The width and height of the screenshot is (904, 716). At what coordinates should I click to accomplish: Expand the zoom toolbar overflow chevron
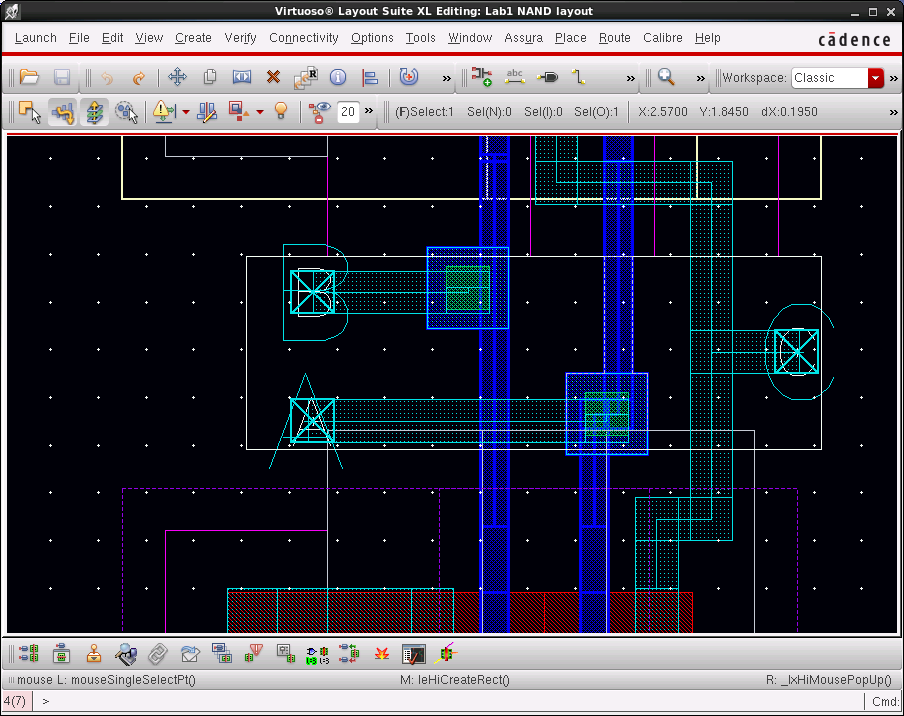point(700,78)
